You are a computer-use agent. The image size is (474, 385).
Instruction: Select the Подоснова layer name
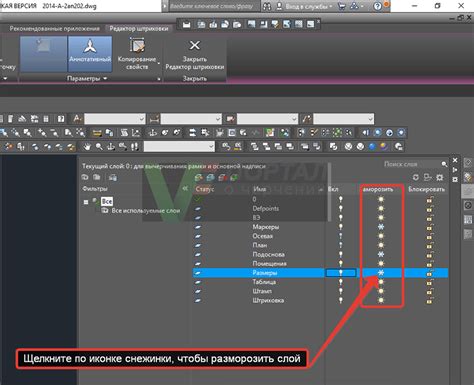[268, 254]
